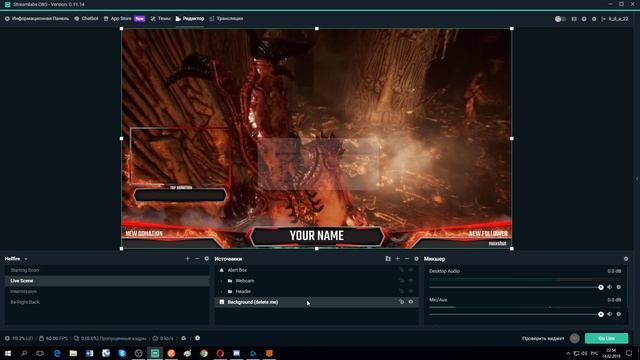
Task: Open File Explorer from taskbar
Action: tap(73, 353)
